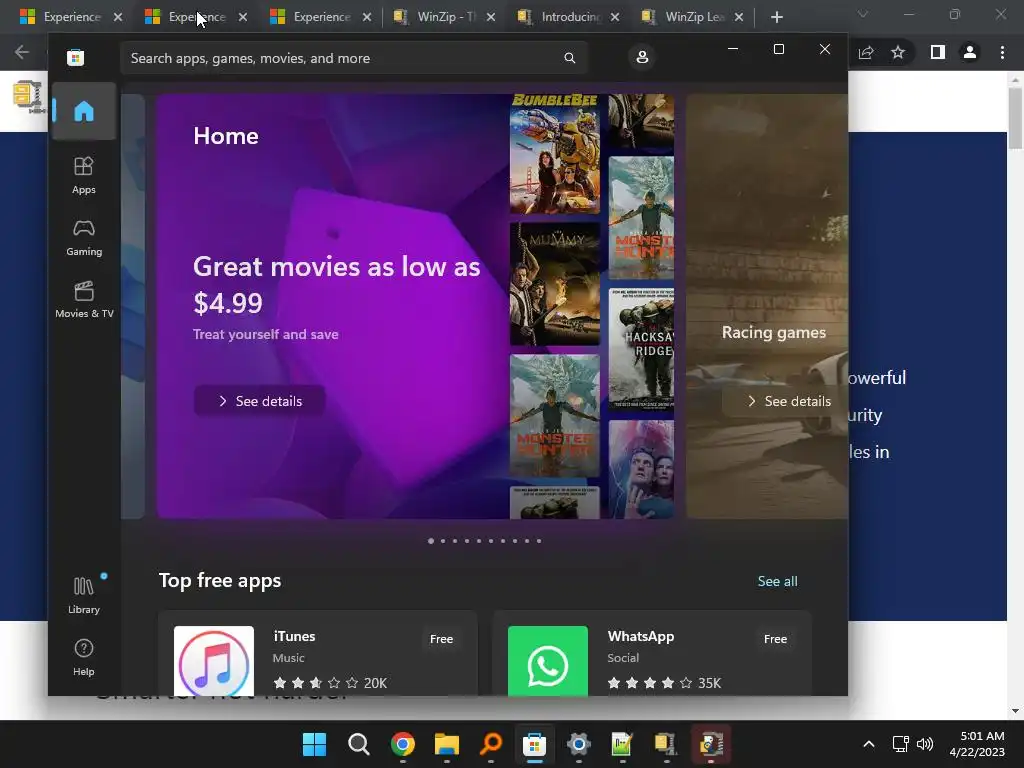Bookmark this page with the star icon
Image resolution: width=1024 pixels, height=768 pixels.
coord(898,52)
